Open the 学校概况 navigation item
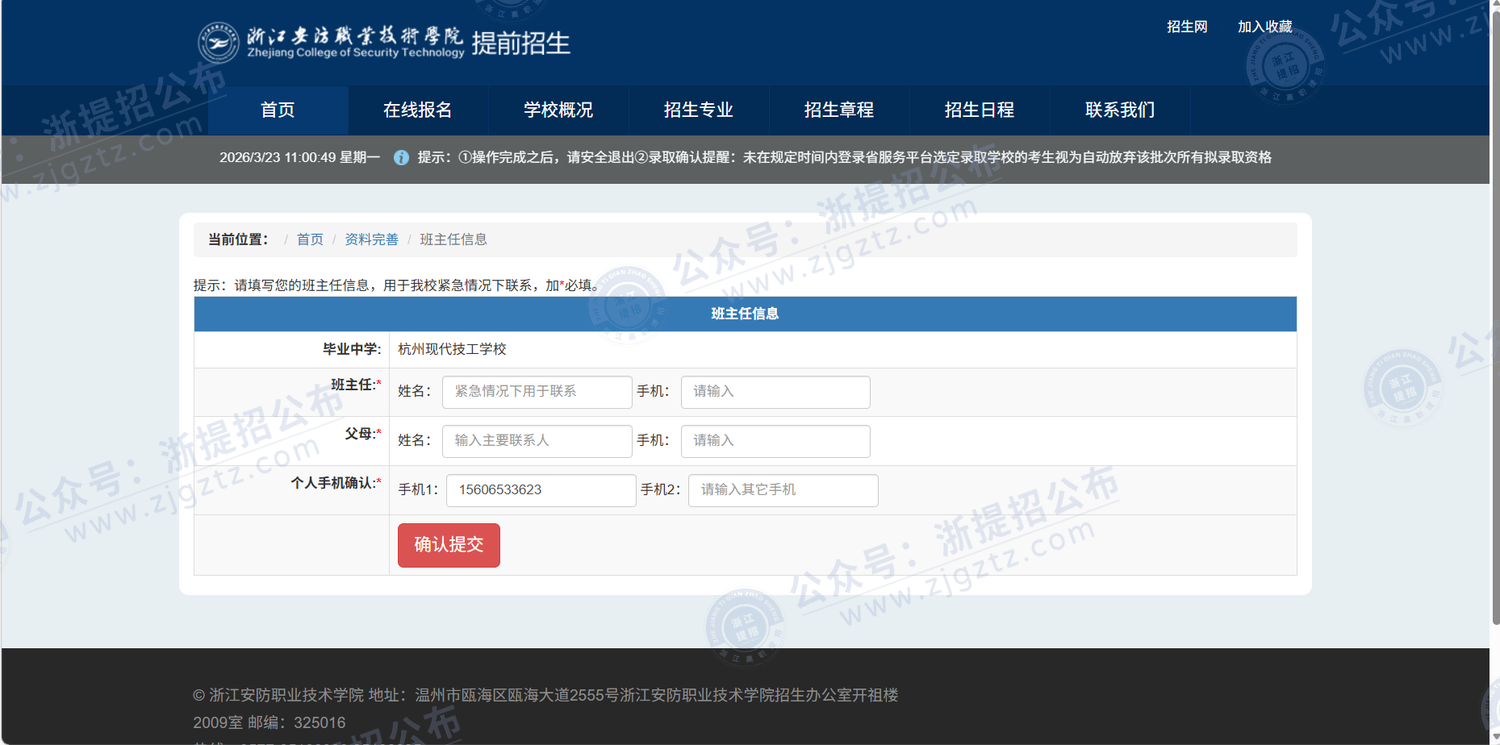This screenshot has height=745, width=1500. coord(558,110)
